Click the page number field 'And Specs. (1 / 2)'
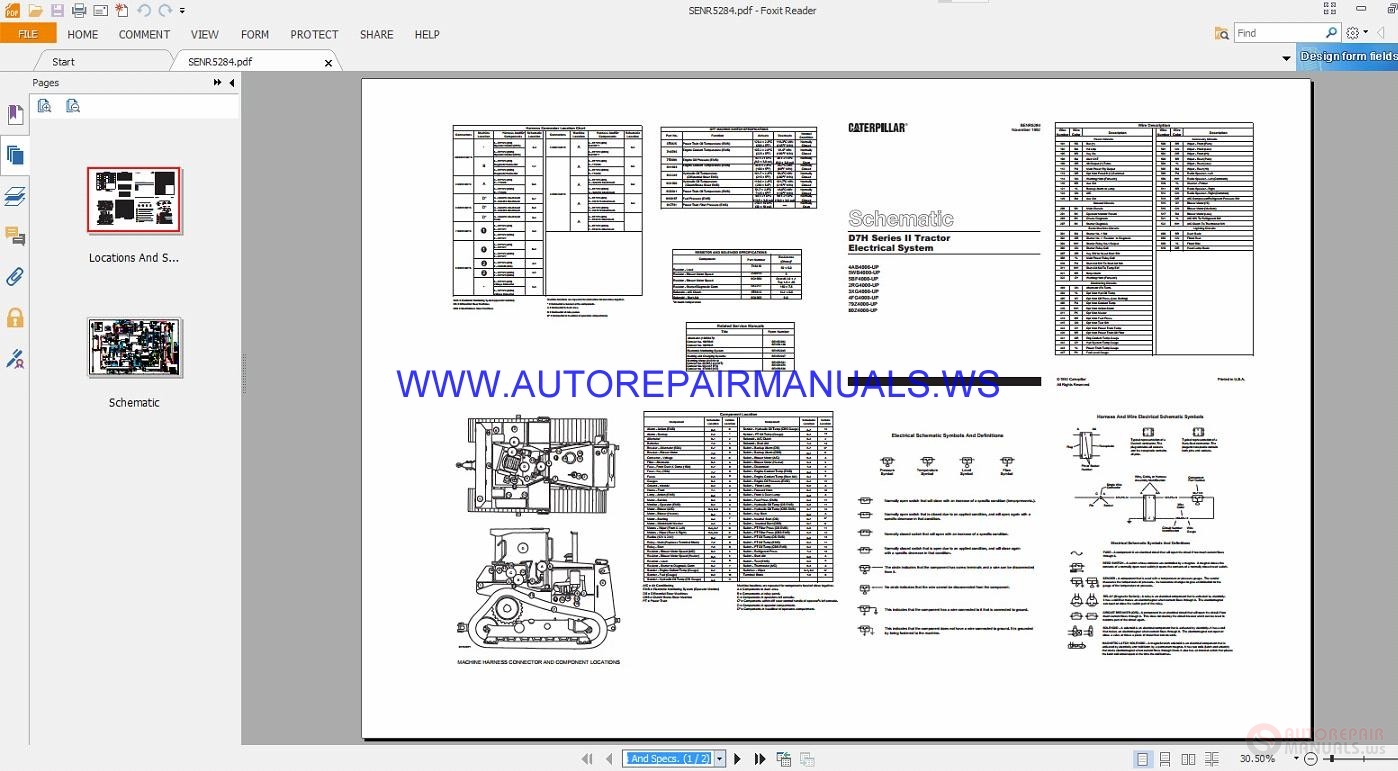Screen dimensions: 1398x771 (668, 759)
